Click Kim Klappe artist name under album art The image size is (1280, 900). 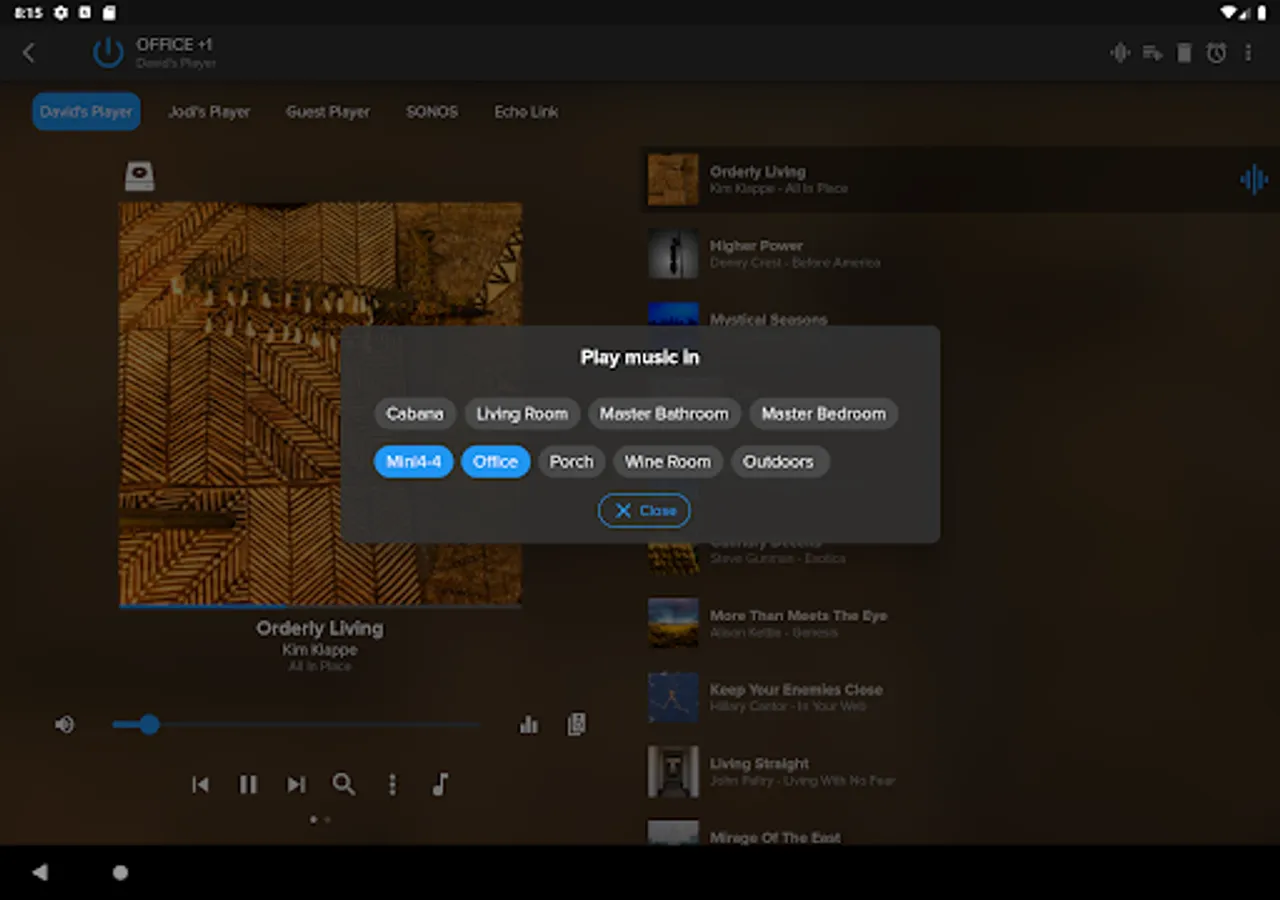pyautogui.click(x=320, y=650)
